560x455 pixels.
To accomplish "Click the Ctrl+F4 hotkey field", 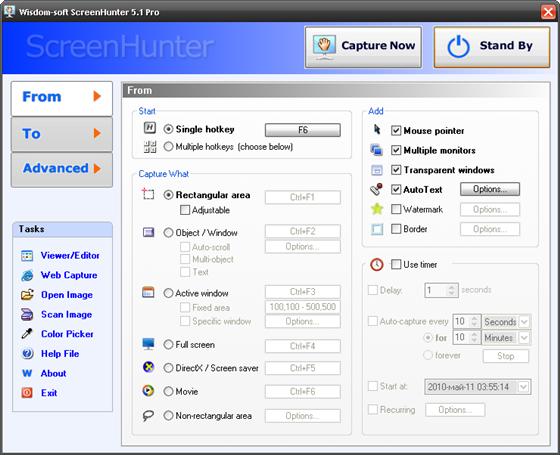I will click(x=302, y=346).
